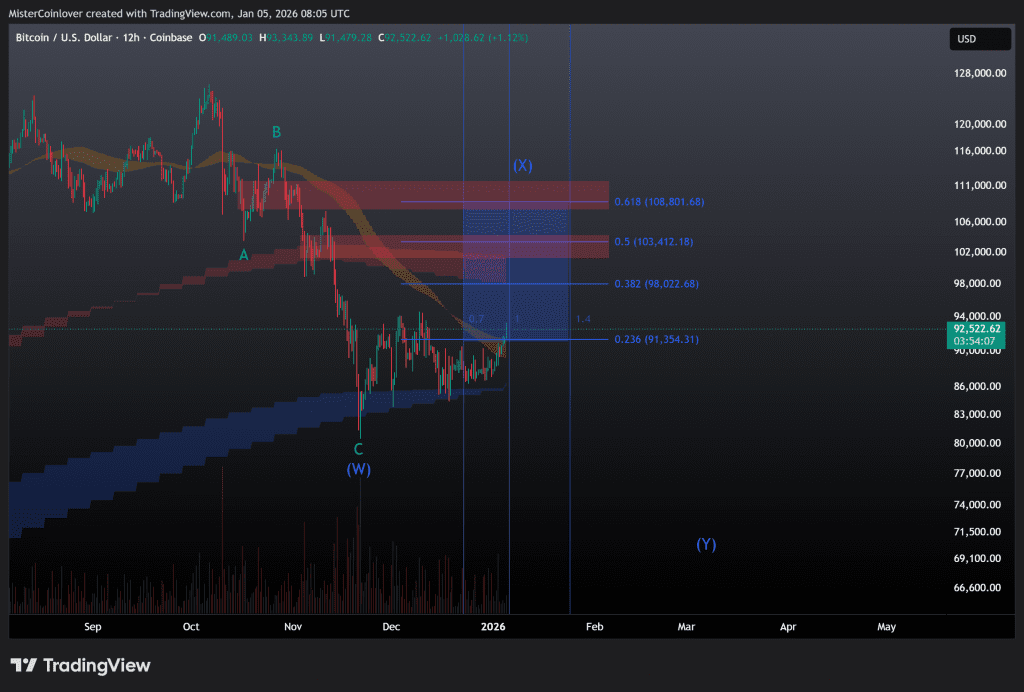1024x692 pixels.
Task: Select the 0.618 Fibonacci level label
Action: 659,202
